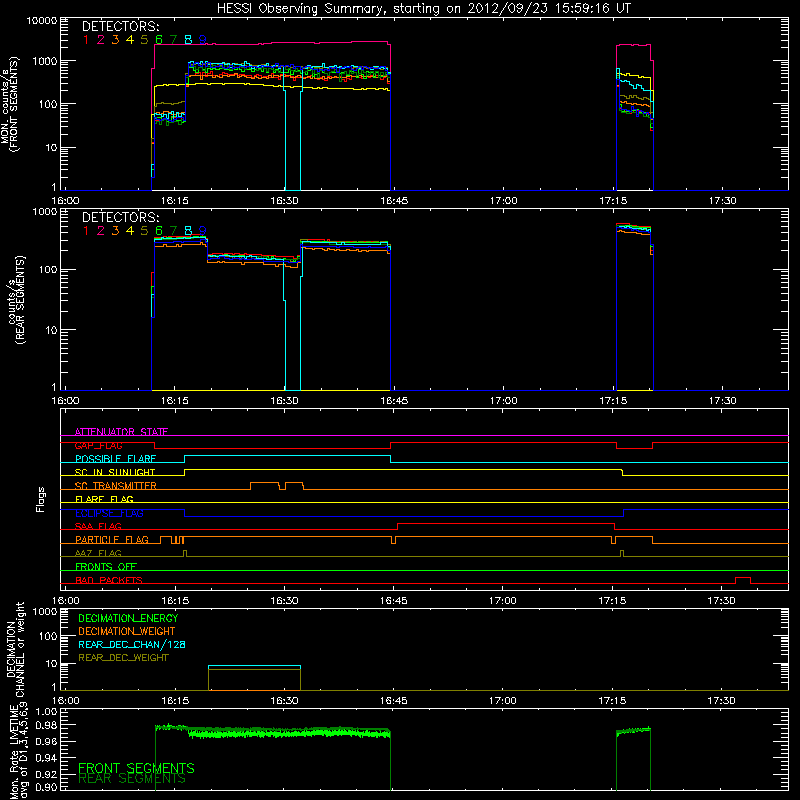Click the REAR SEGMENTS livetime legend
The height and width of the screenshot is (800, 800).
[132, 779]
